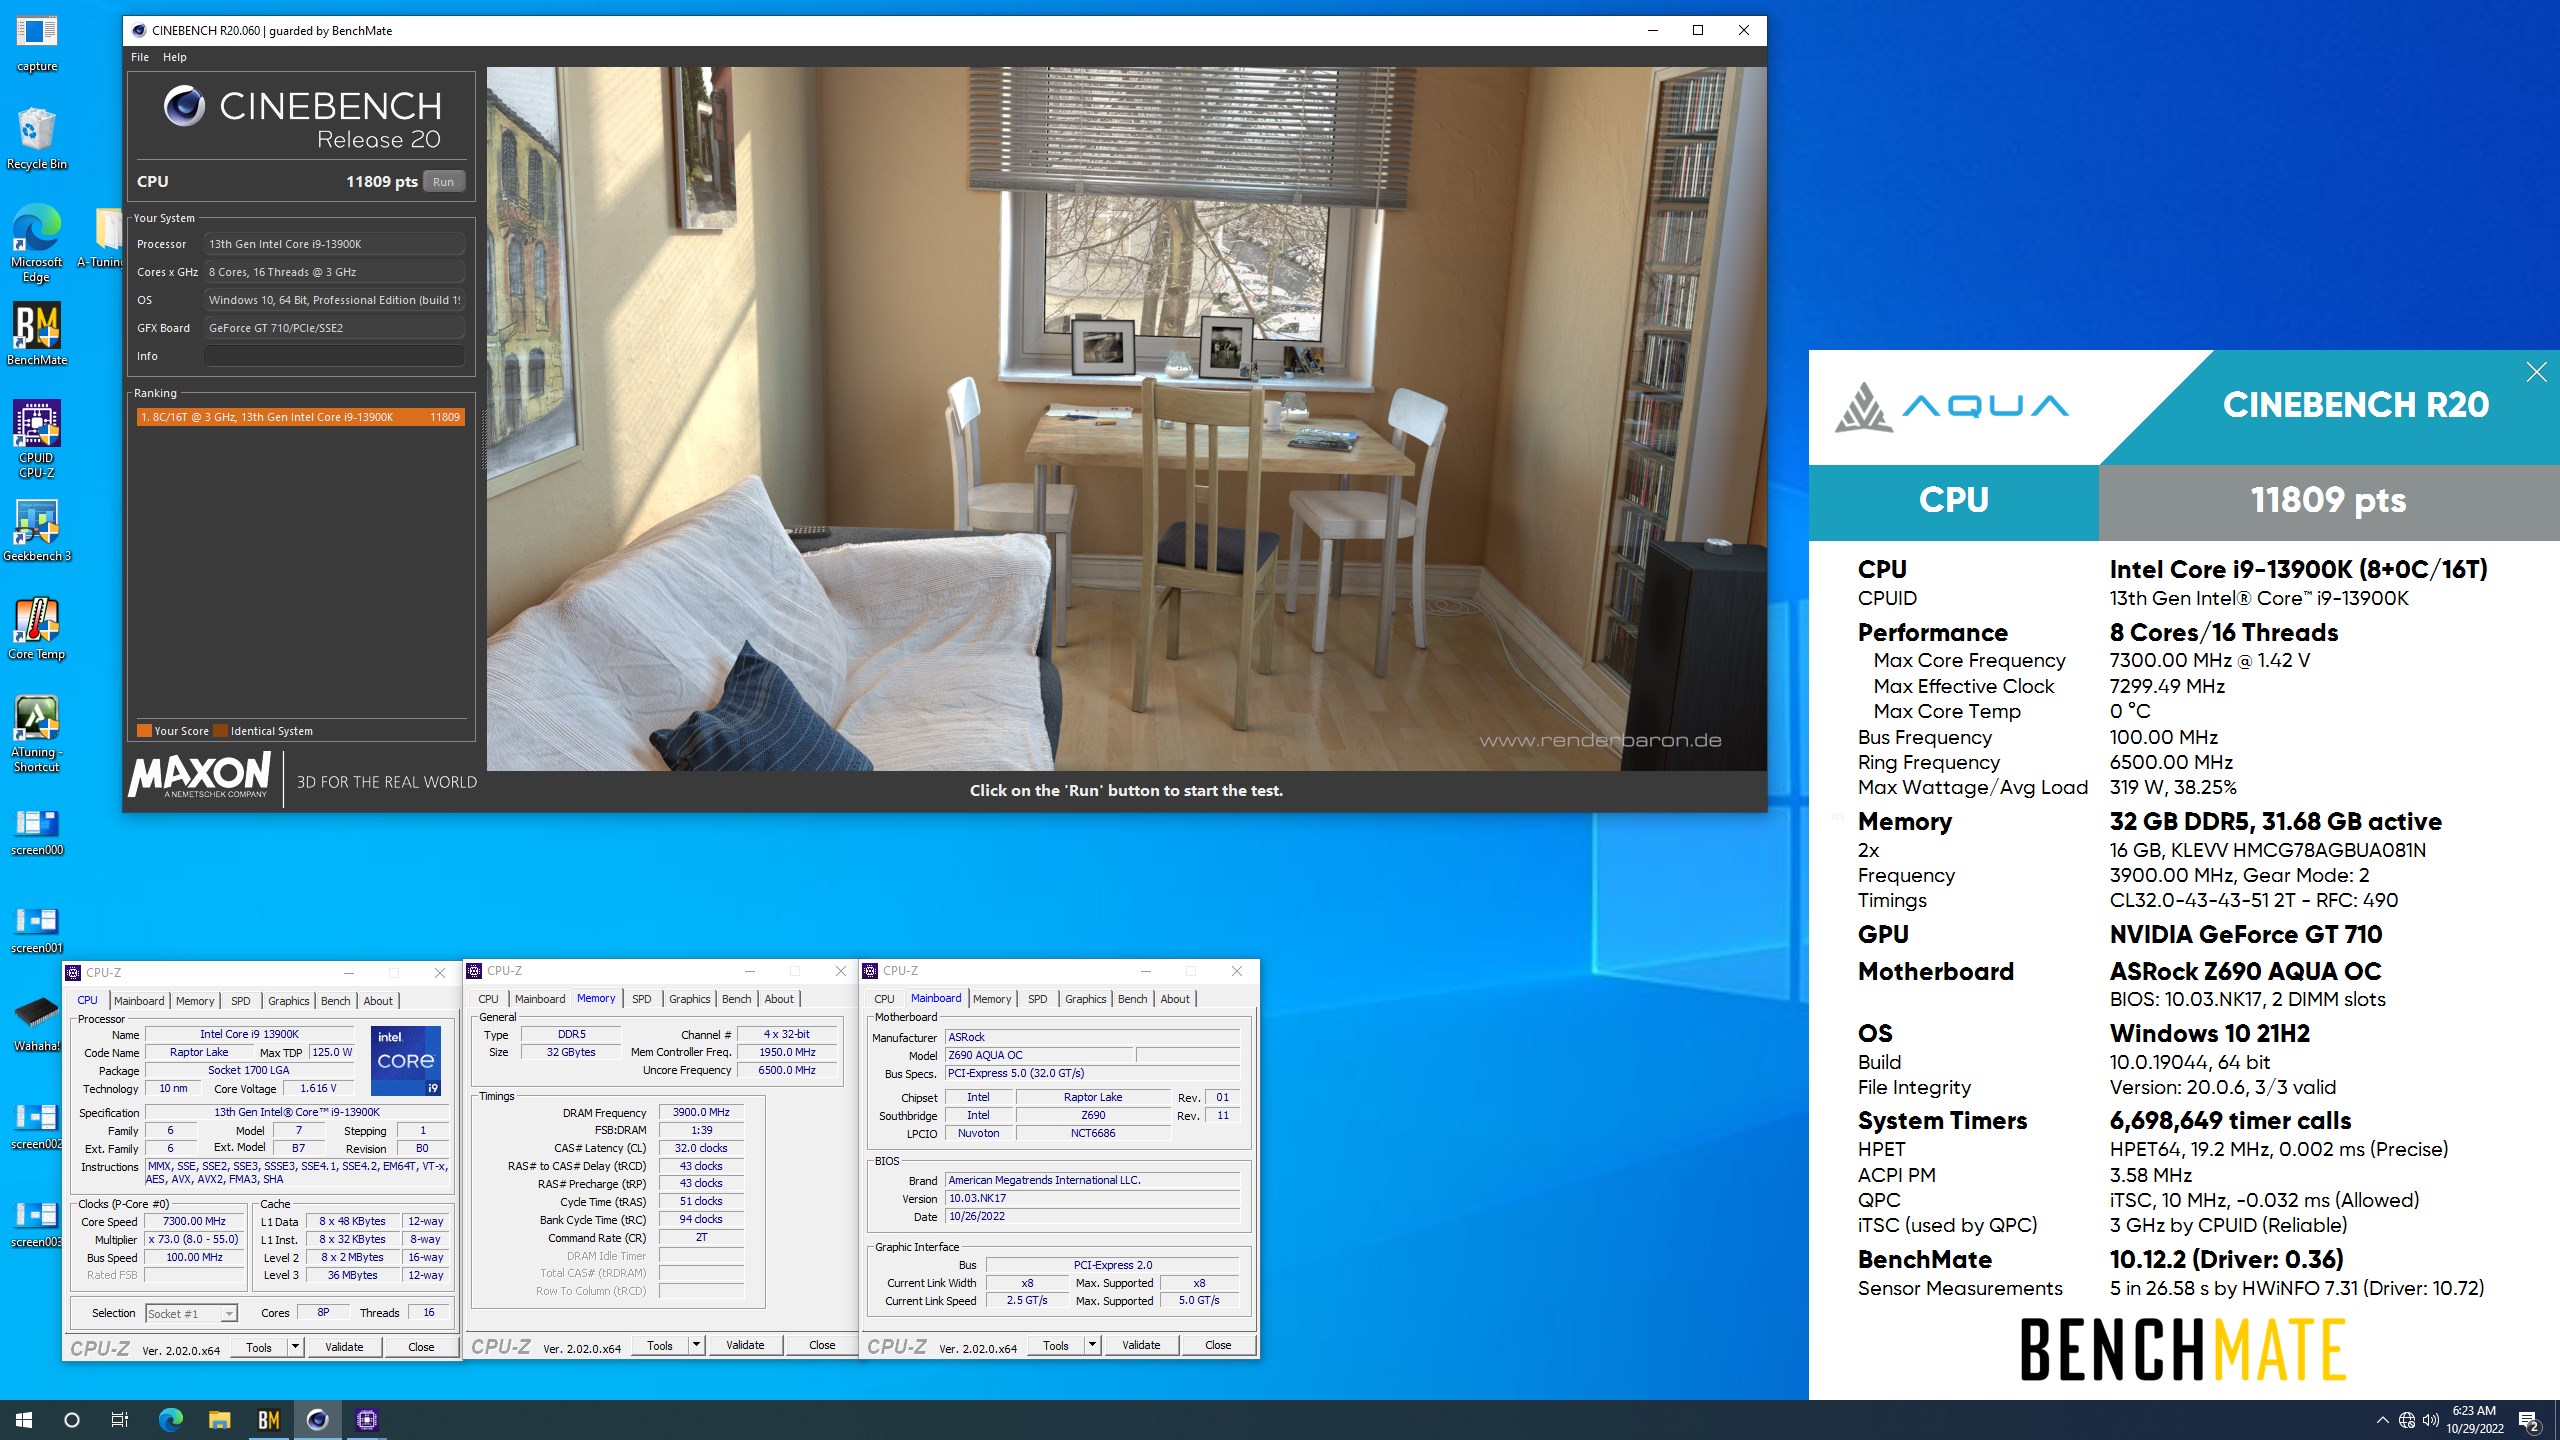Open the Recycle Bin desktop icon
This screenshot has width=2560, height=1440.
tap(37, 139)
